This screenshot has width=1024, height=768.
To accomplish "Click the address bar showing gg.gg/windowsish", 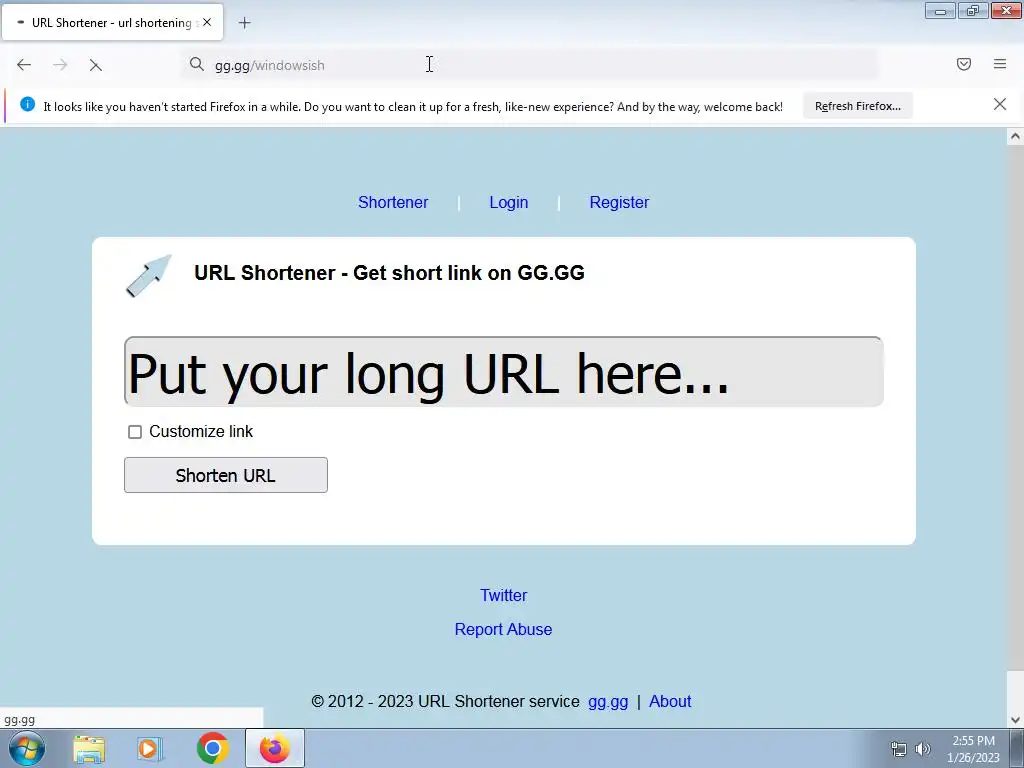I will [x=529, y=65].
